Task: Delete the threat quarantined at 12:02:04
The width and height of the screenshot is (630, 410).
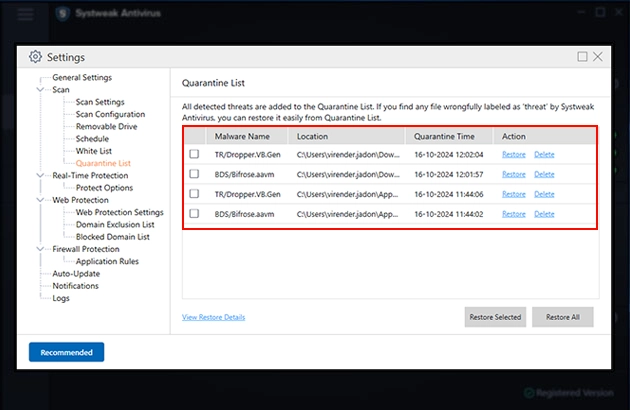Action: click(x=544, y=154)
